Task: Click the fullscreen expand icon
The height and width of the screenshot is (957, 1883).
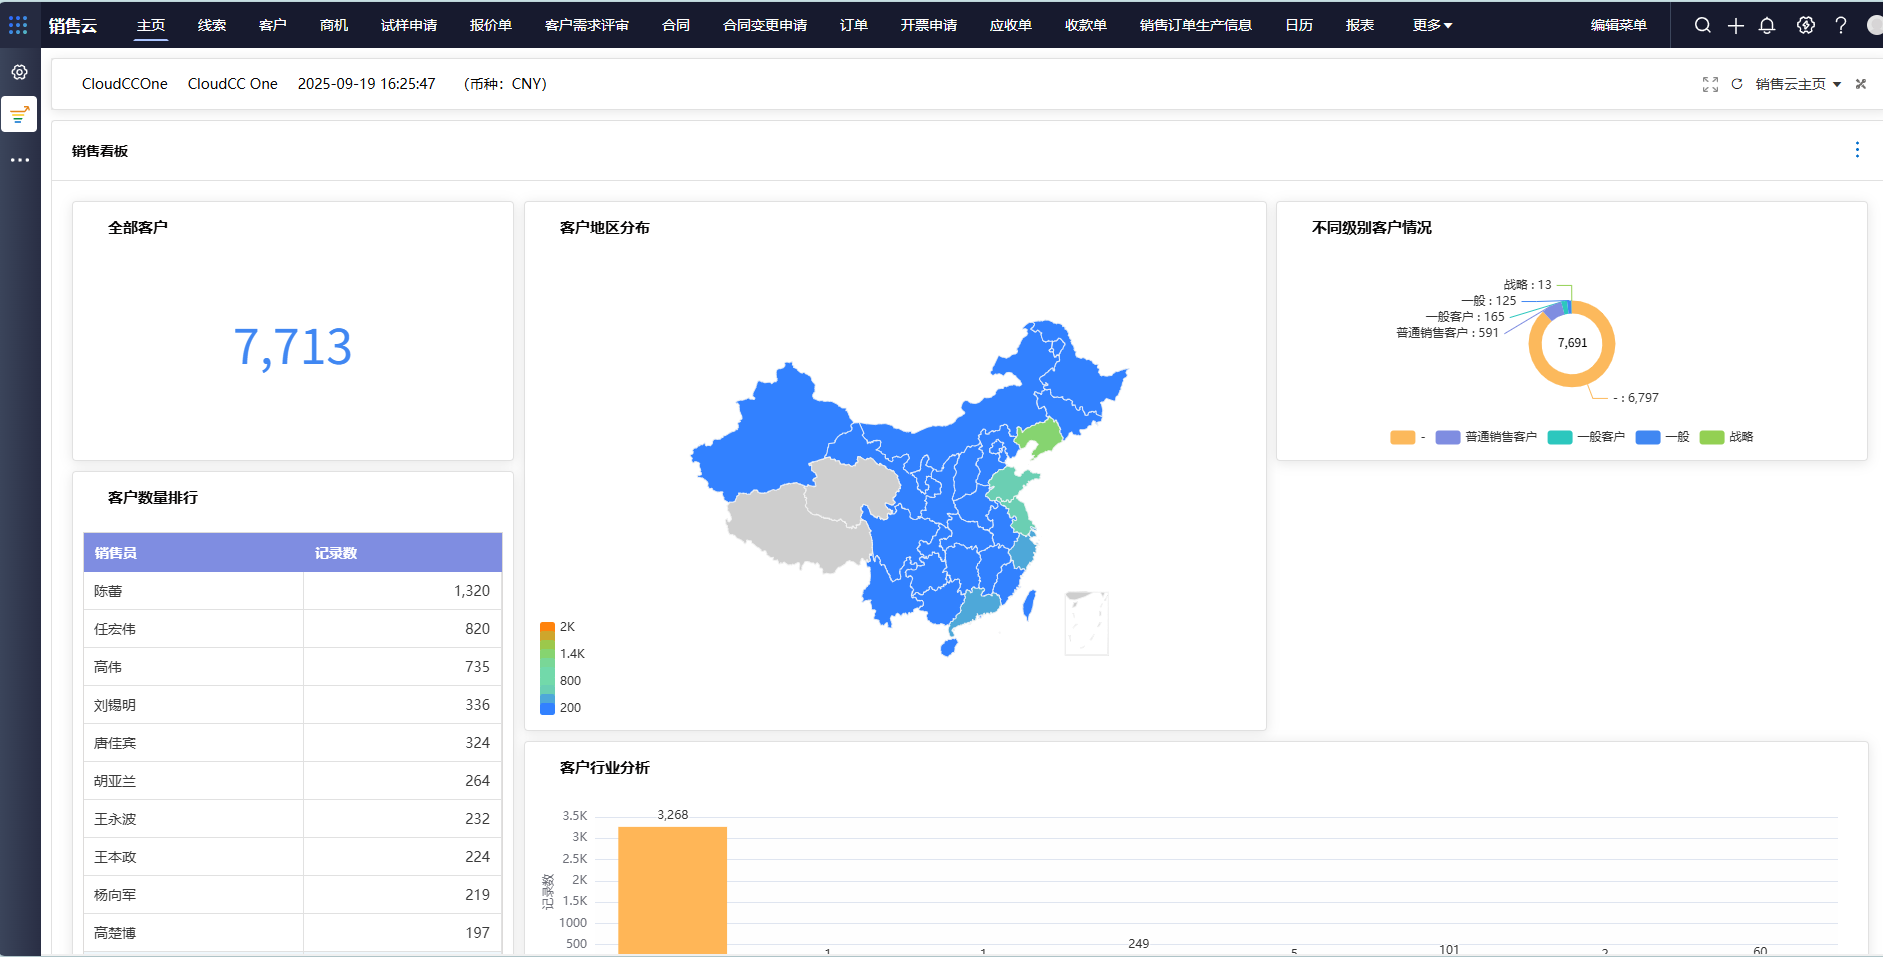Action: 1710,84
